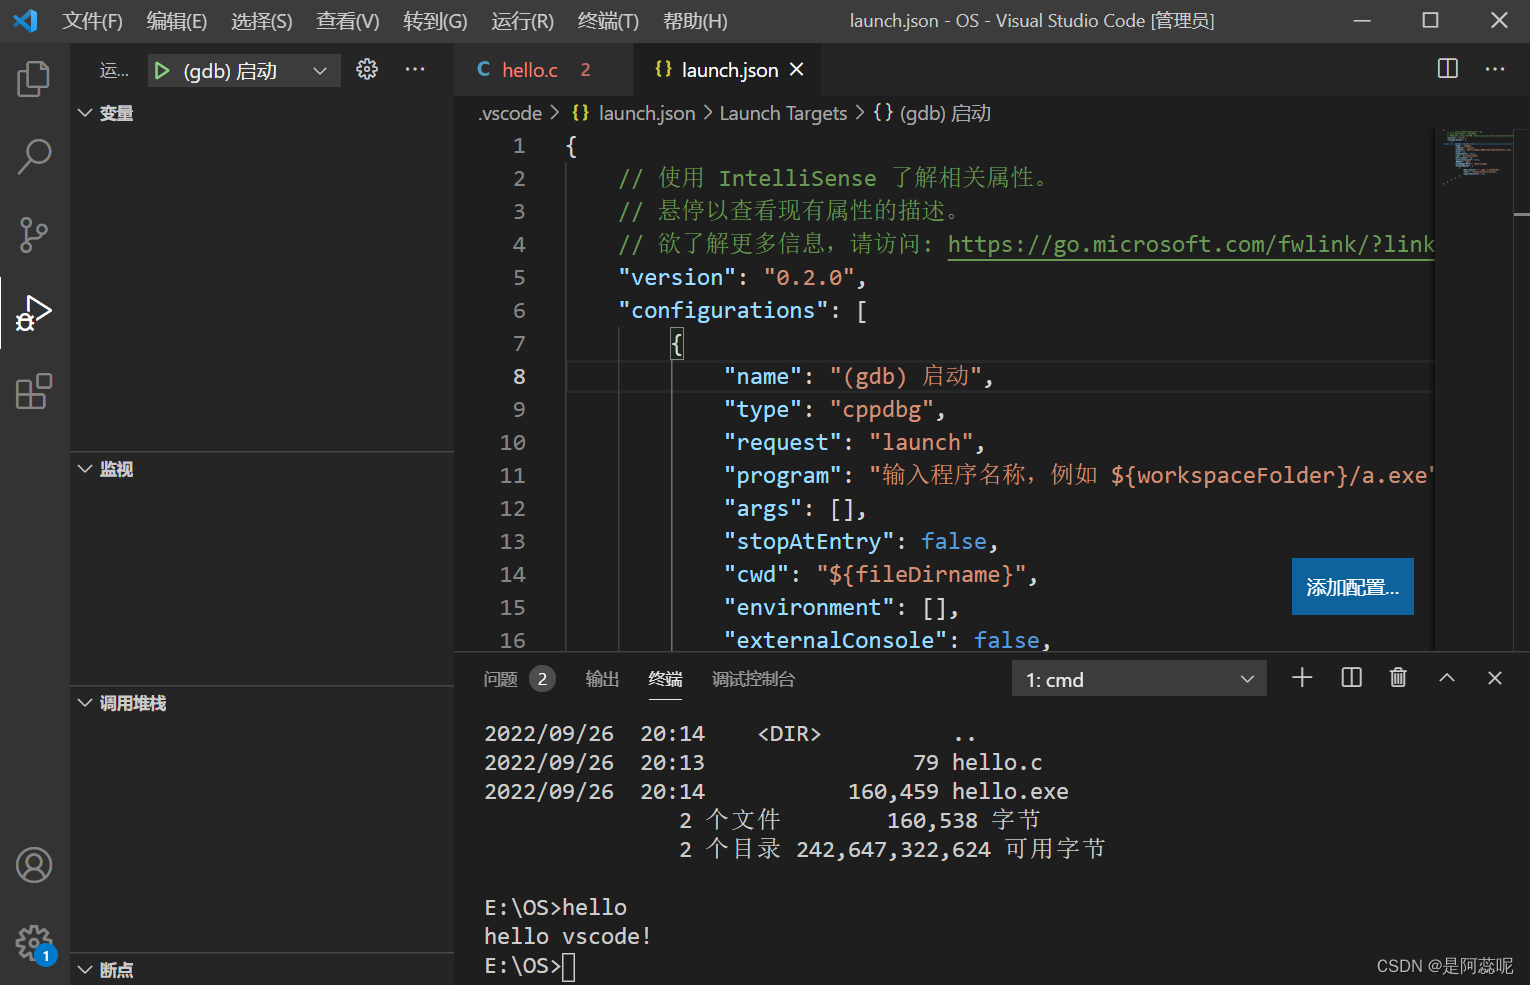1530x985 pixels.
Task: Click the 添加配置... button
Action: tap(1352, 587)
